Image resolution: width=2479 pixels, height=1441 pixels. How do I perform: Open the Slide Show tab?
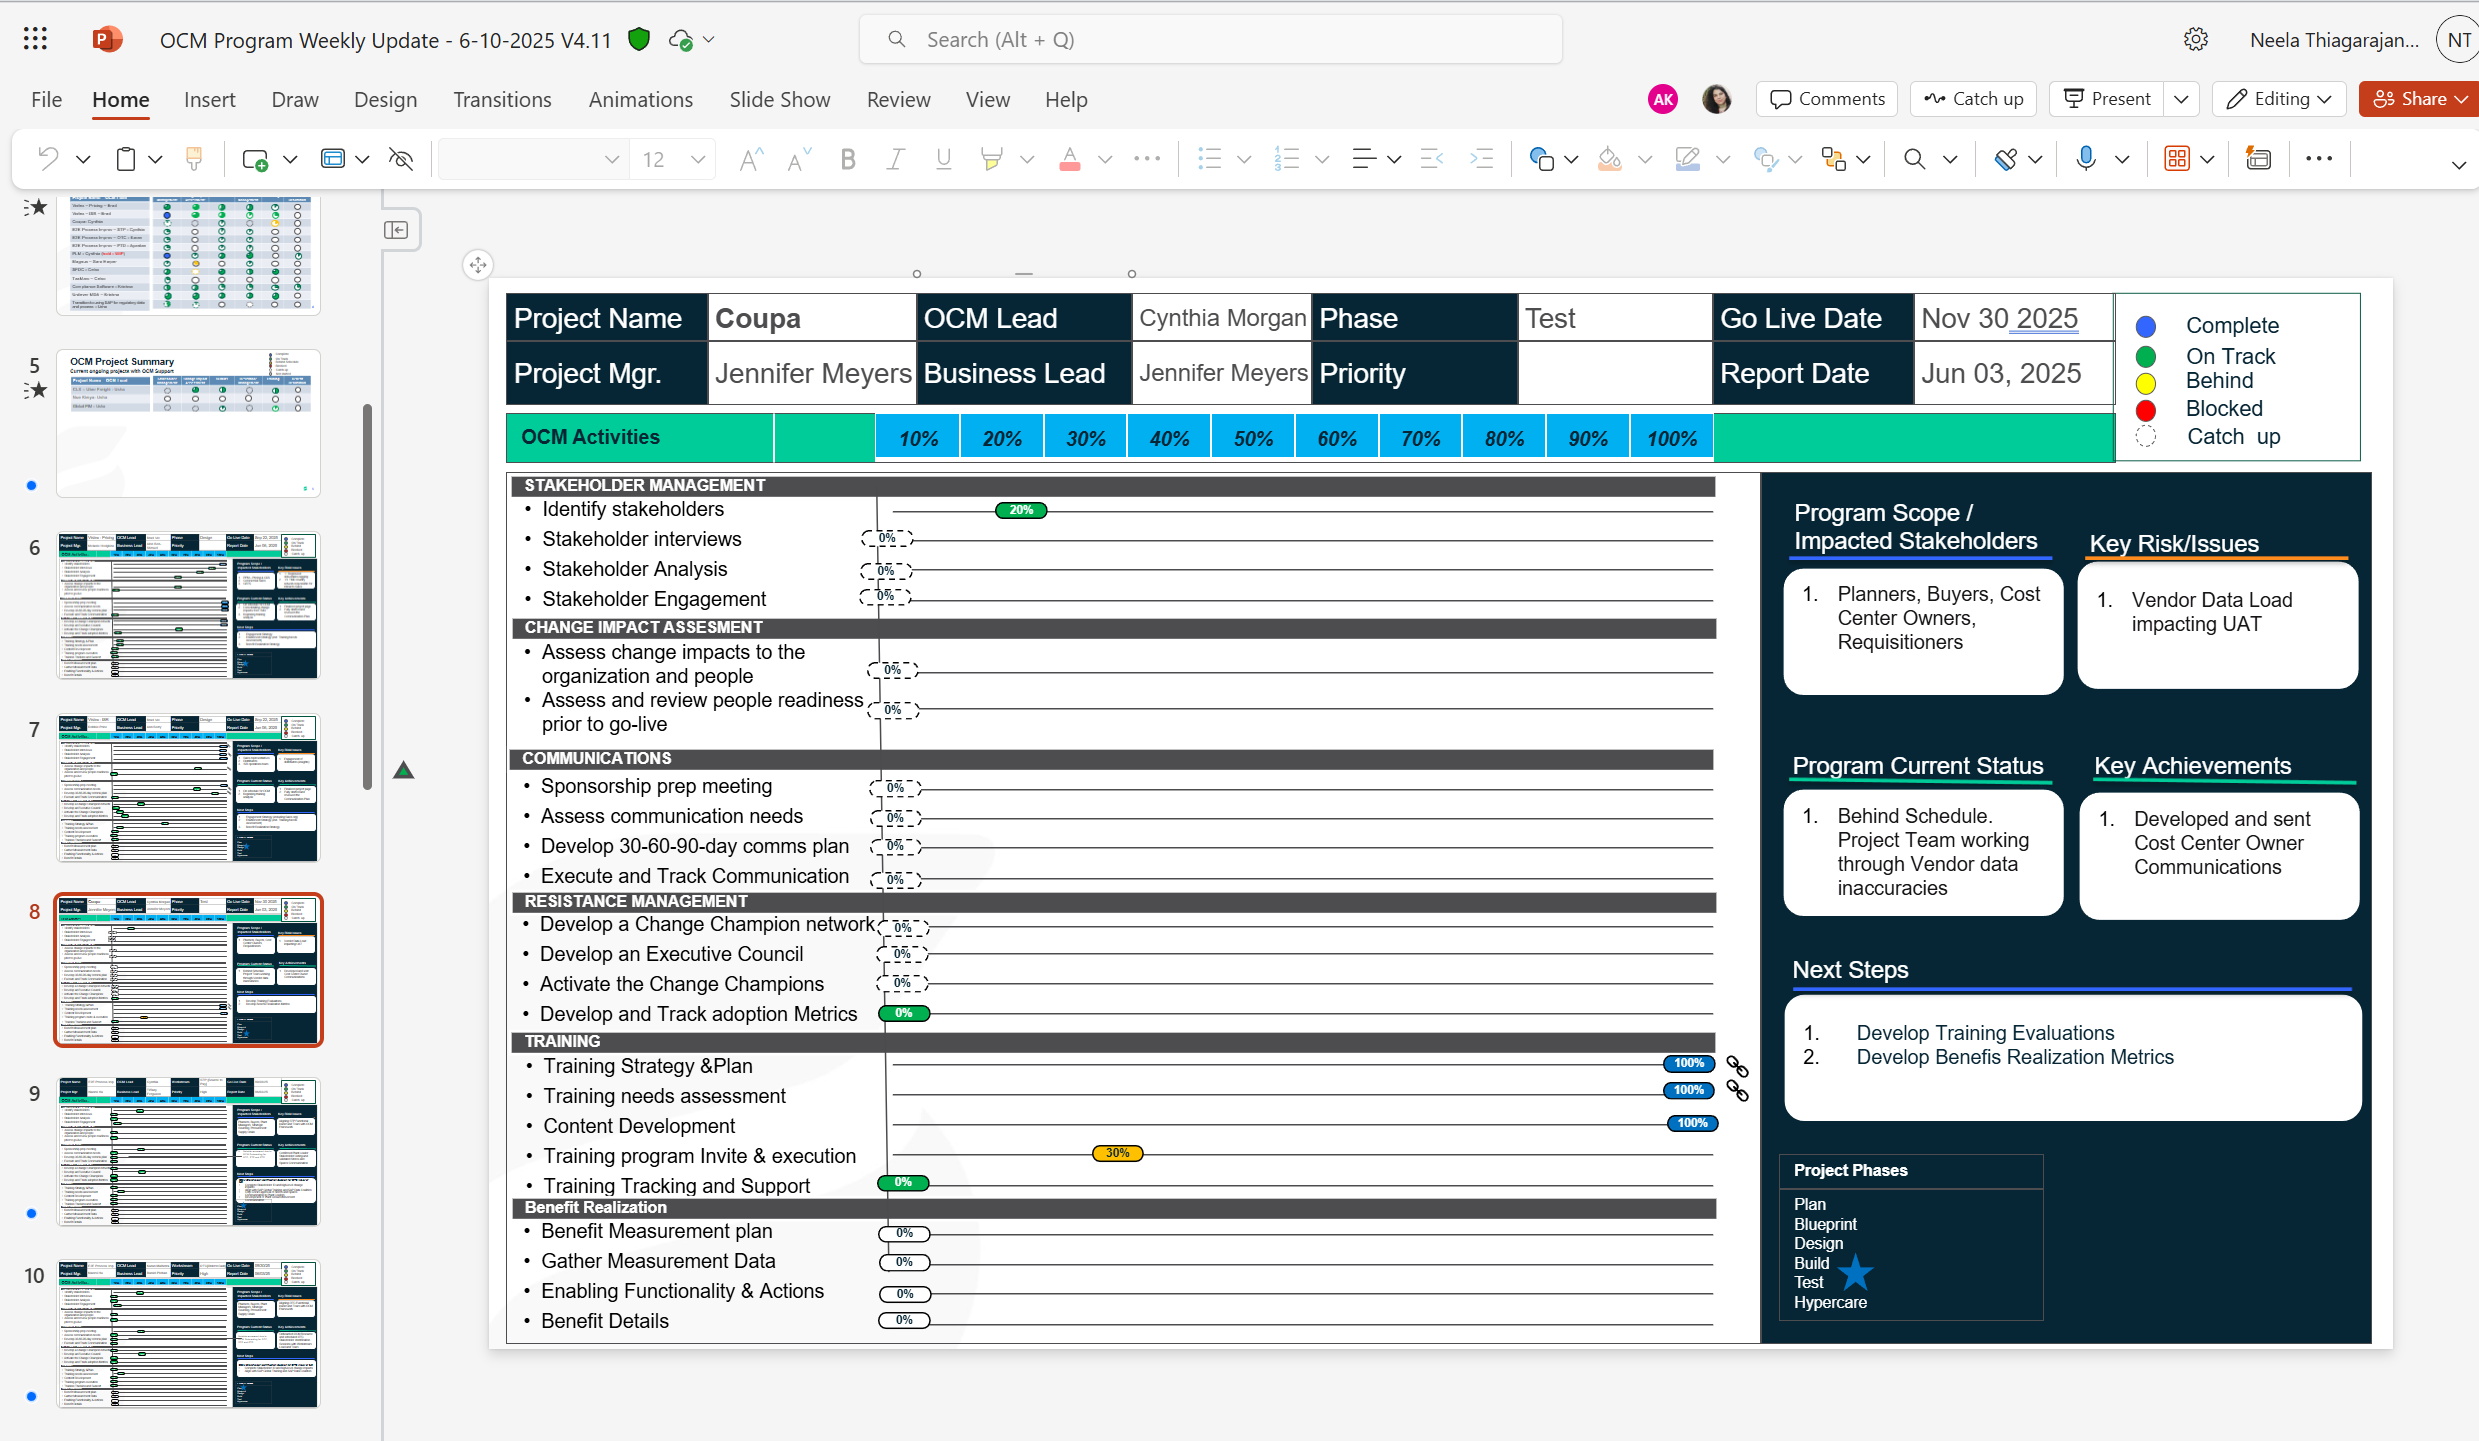coord(779,99)
